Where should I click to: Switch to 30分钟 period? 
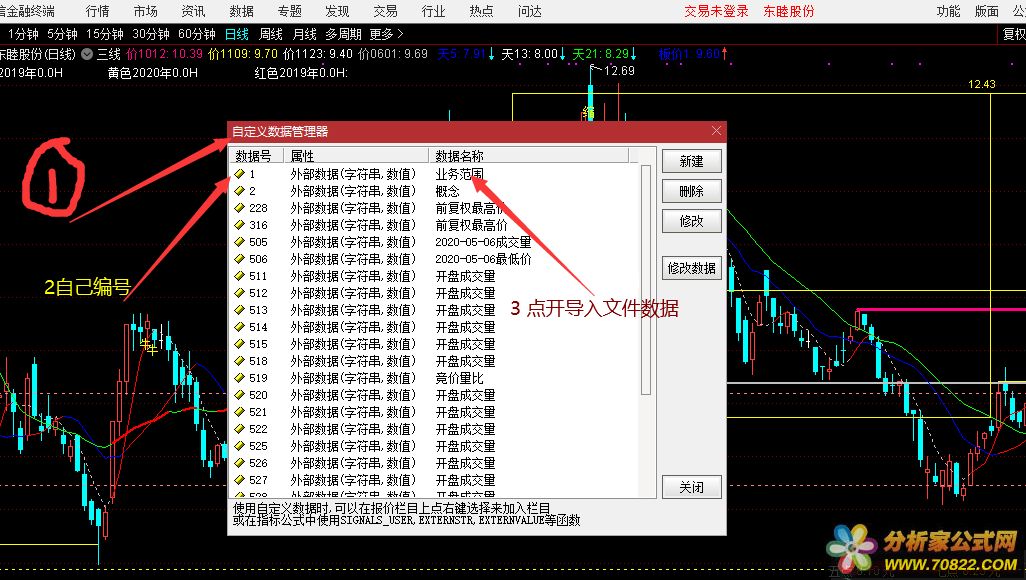tap(150, 34)
